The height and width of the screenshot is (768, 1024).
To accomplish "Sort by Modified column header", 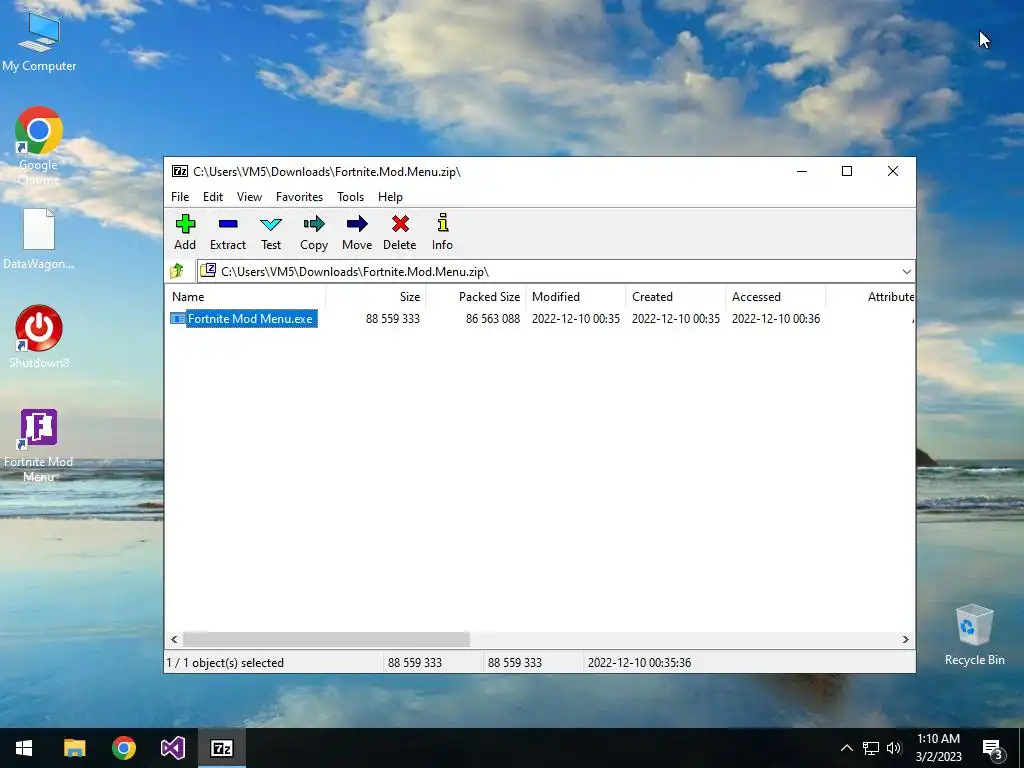I will pyautogui.click(x=575, y=296).
